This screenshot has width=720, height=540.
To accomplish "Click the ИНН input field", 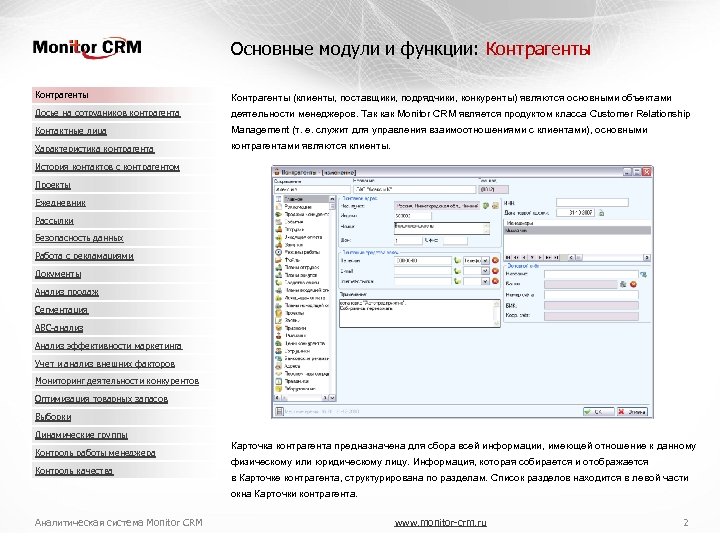I will coord(592,202).
